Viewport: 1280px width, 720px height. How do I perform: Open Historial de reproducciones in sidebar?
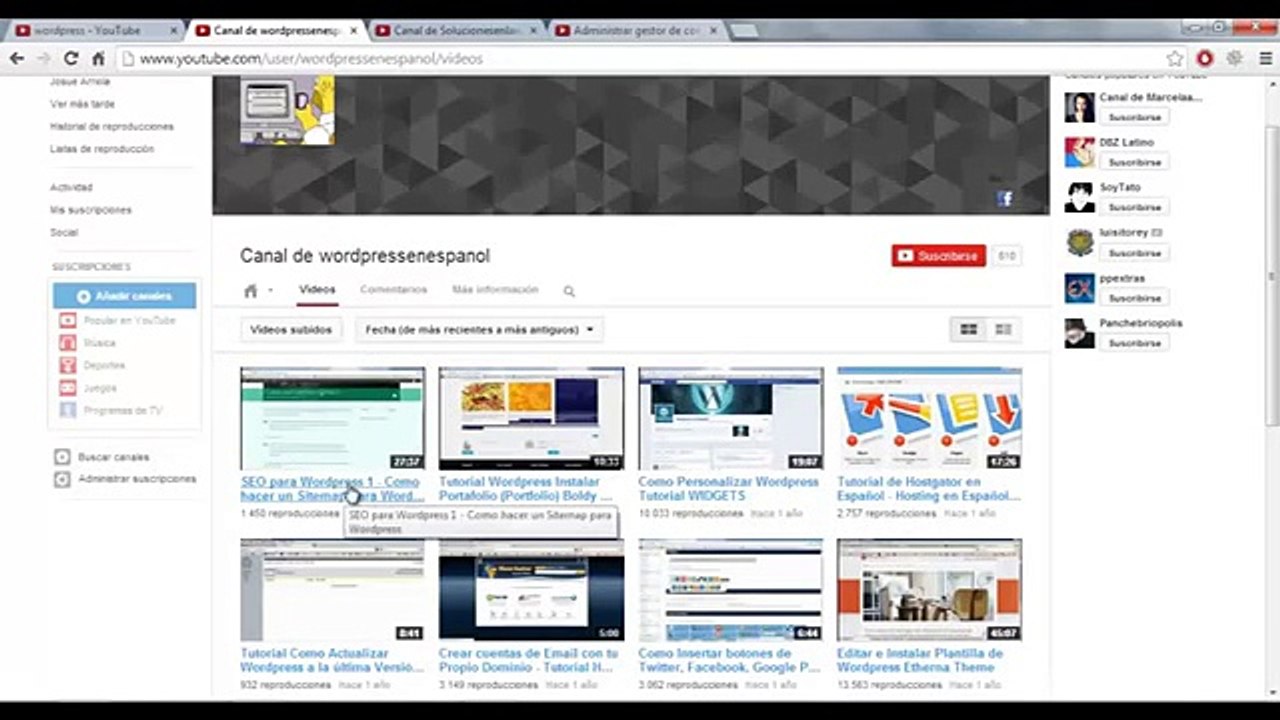tap(112, 127)
